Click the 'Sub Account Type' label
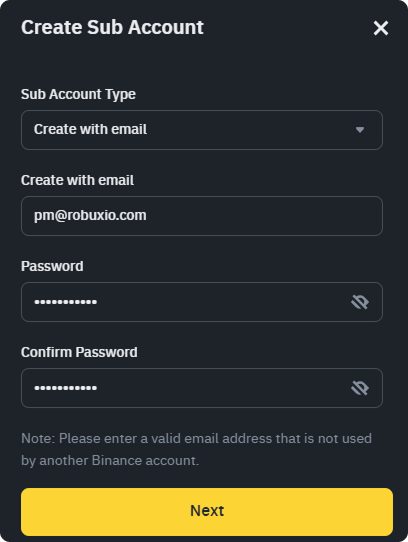This screenshot has width=408, height=542. [x=78, y=94]
